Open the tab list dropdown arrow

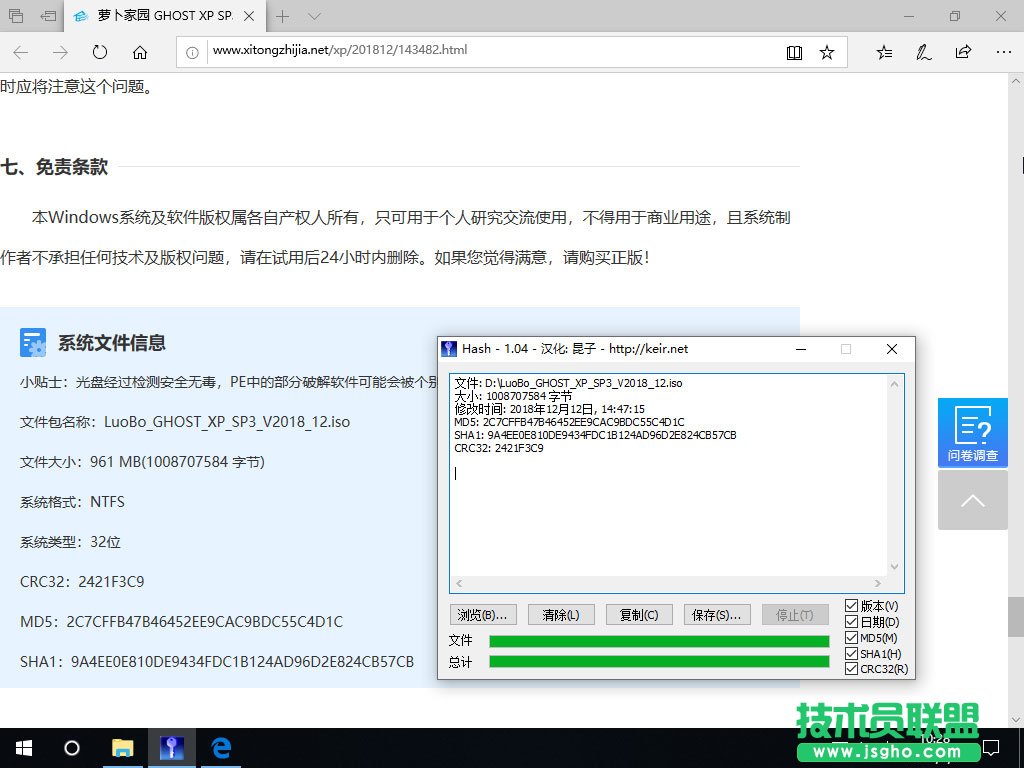[x=313, y=16]
